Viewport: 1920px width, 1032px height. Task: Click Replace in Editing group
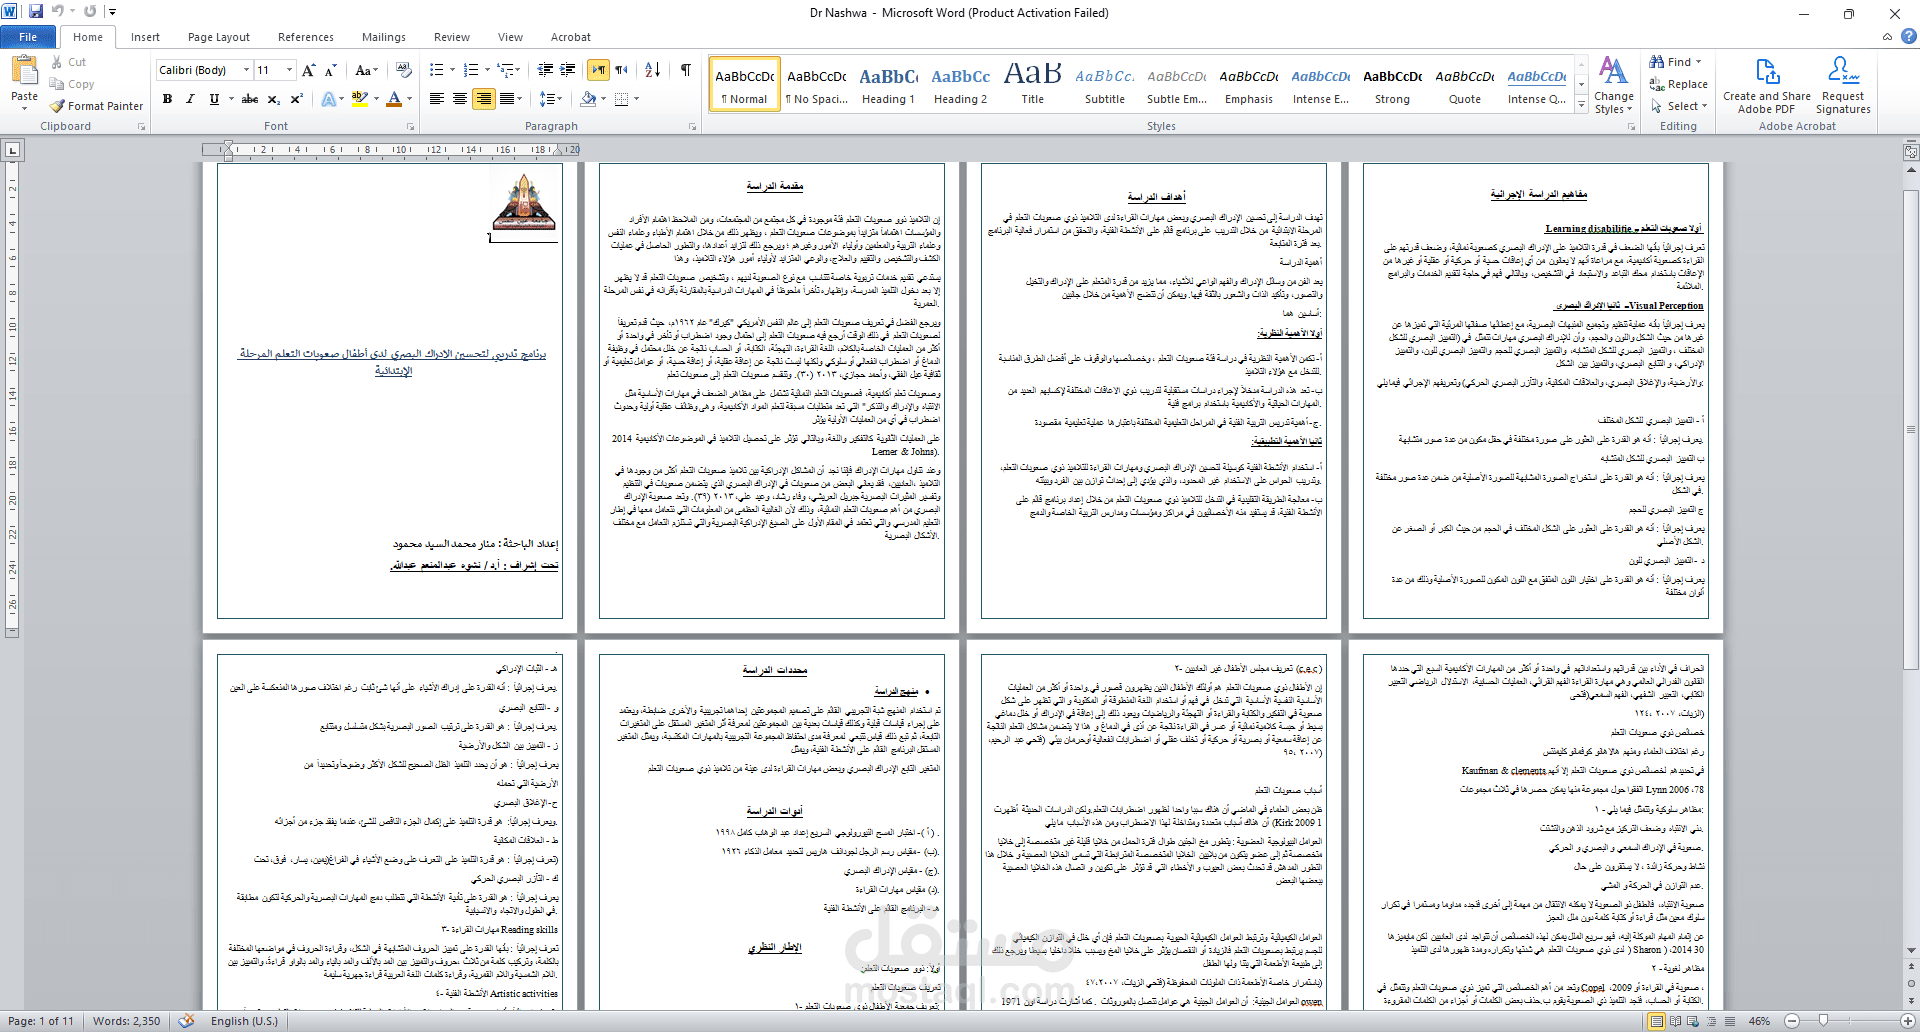[1679, 85]
